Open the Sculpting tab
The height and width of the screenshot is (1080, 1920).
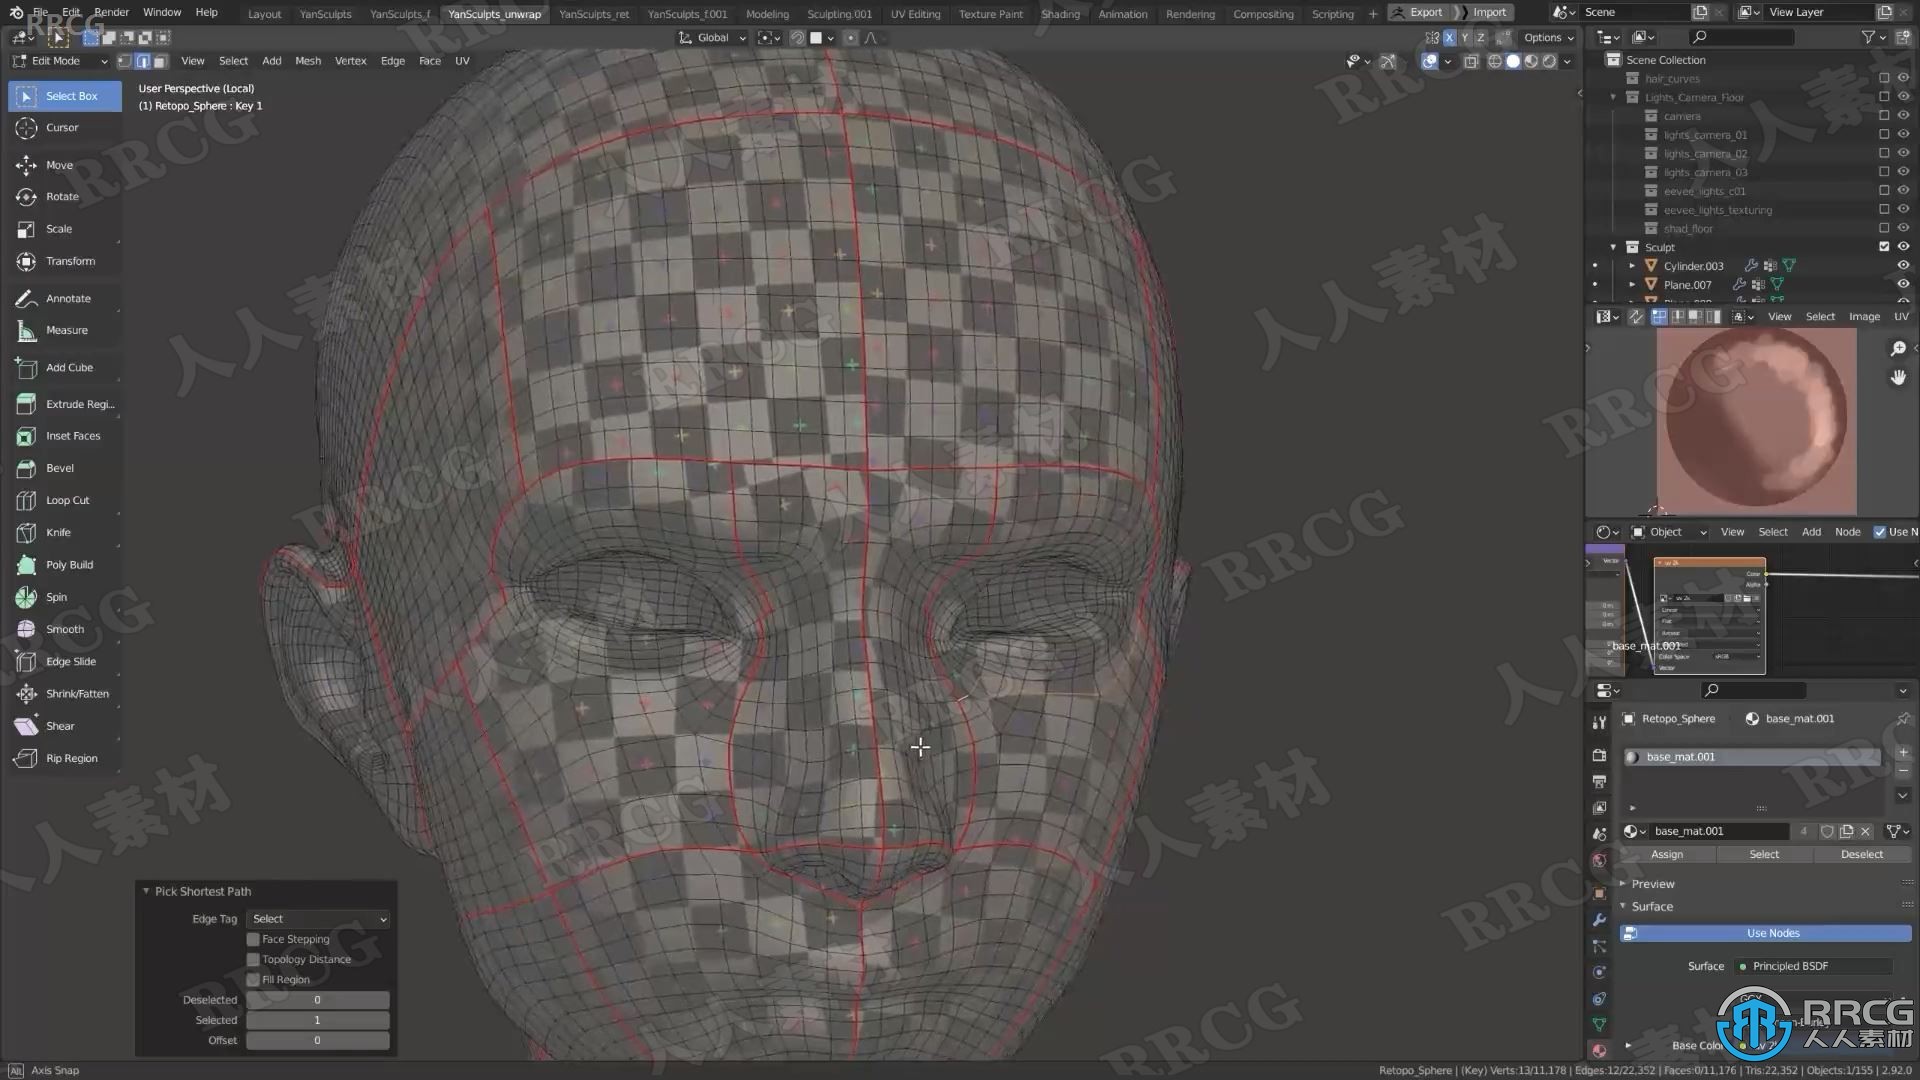pyautogui.click(x=839, y=12)
